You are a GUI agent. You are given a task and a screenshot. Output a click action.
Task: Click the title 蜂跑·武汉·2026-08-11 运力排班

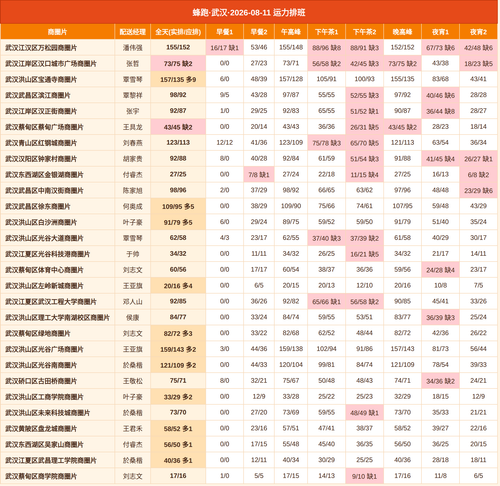[x=249, y=13]
